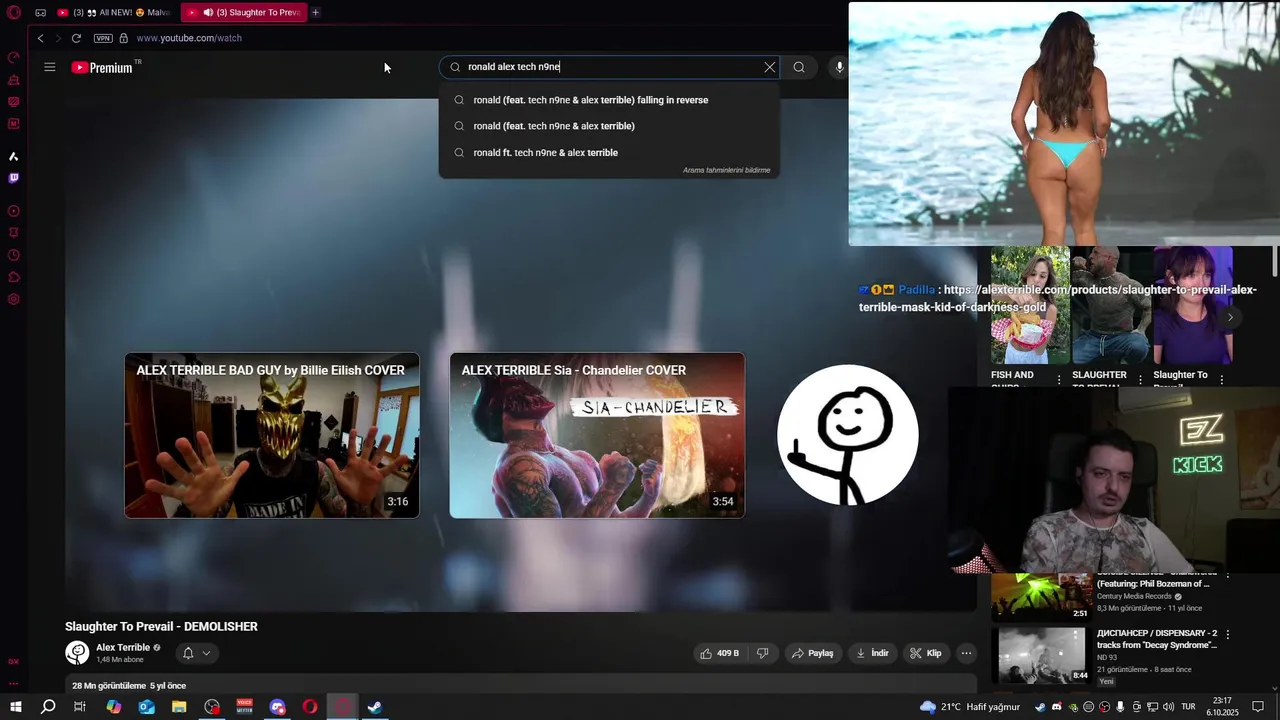Image resolution: width=1280 pixels, height=720 pixels.
Task: Open more options for the 'SLAUGHTER TO PREVAIL' shelf card
Action: point(1141,379)
